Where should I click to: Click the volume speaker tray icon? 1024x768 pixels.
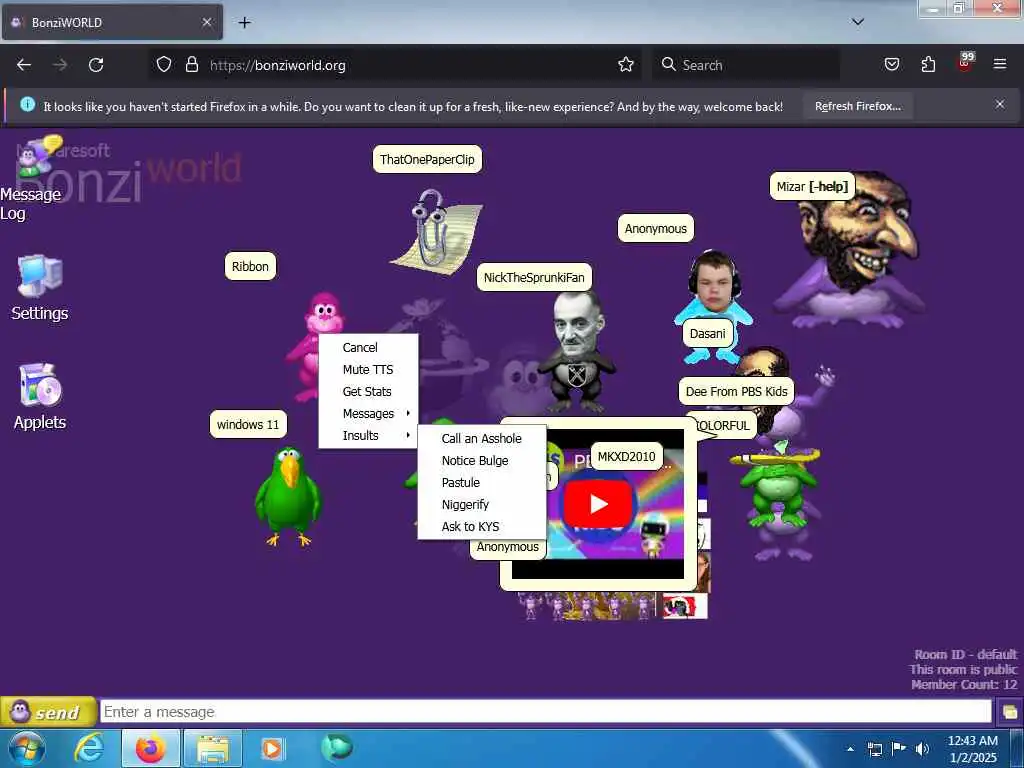pos(922,748)
